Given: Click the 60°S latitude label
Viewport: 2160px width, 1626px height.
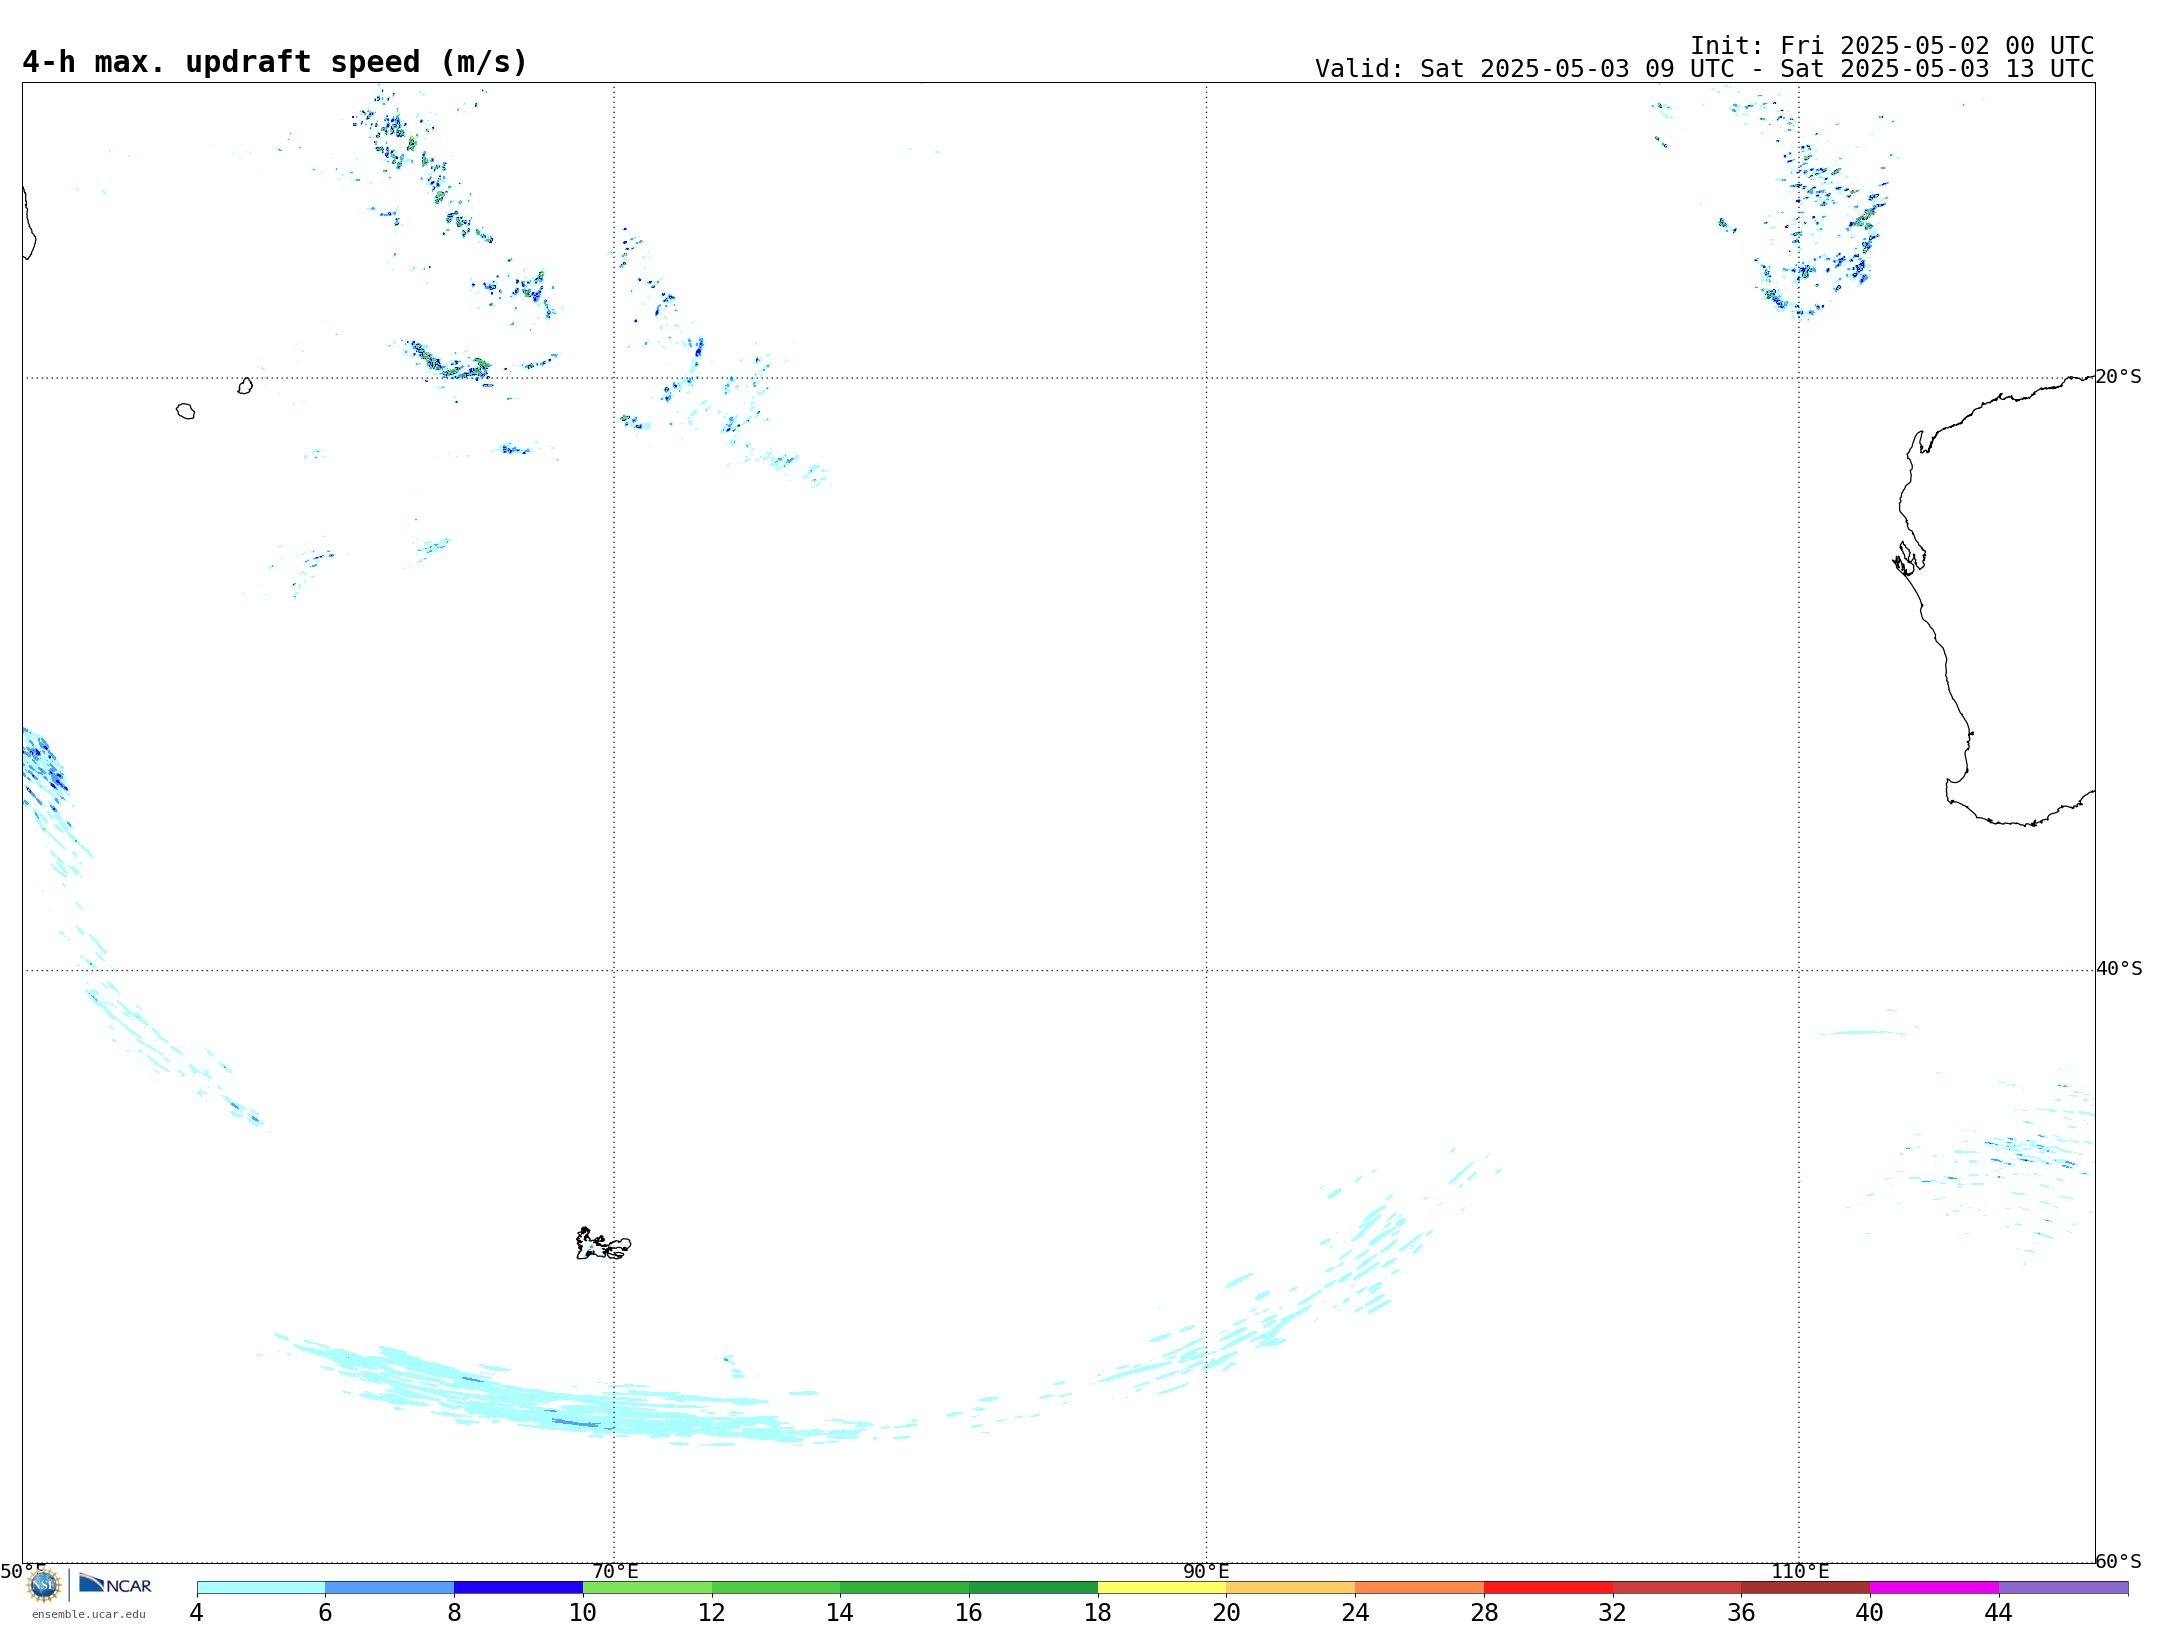Looking at the screenshot, I should coord(2119,1561).
